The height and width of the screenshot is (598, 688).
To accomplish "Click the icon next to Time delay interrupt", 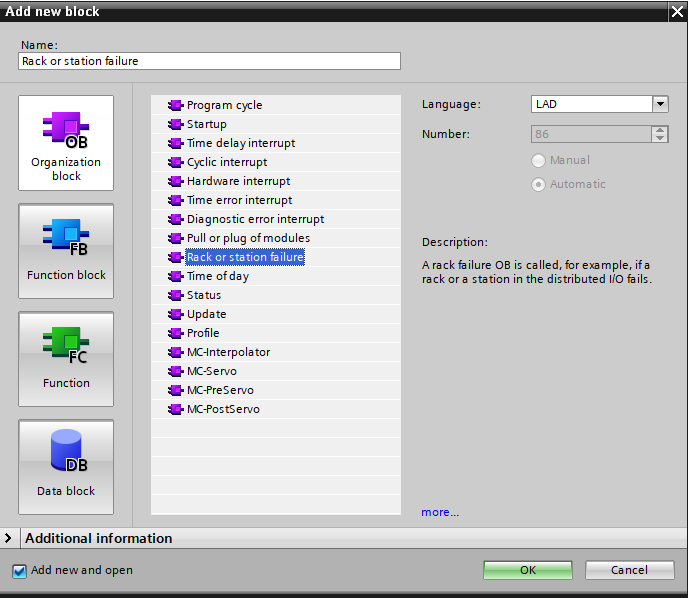I will (176, 143).
